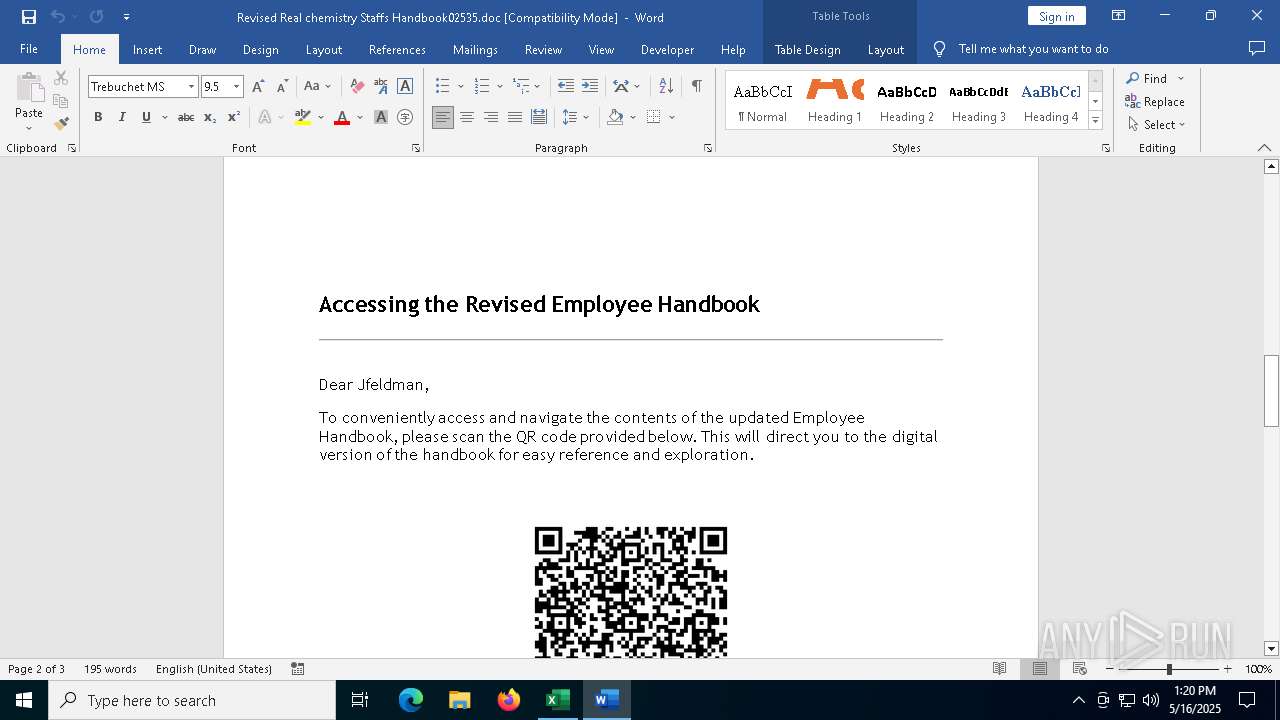Click the Replace button in Editing
Viewport: 1280px width, 720px height.
click(x=1155, y=101)
